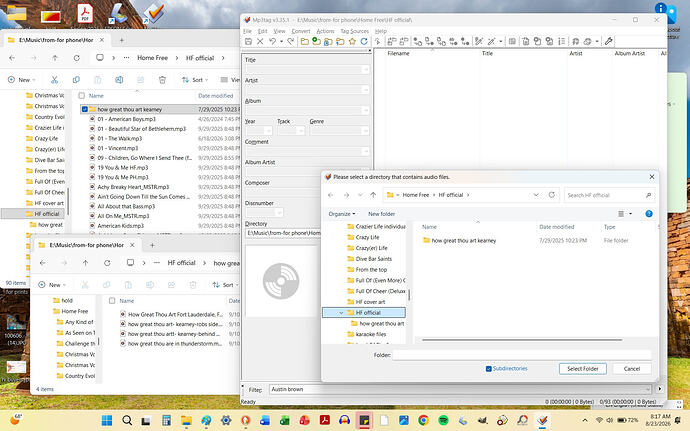The height and width of the screenshot is (431, 690).
Task: Click the Back arrow in the folder dialog
Action: point(331,195)
